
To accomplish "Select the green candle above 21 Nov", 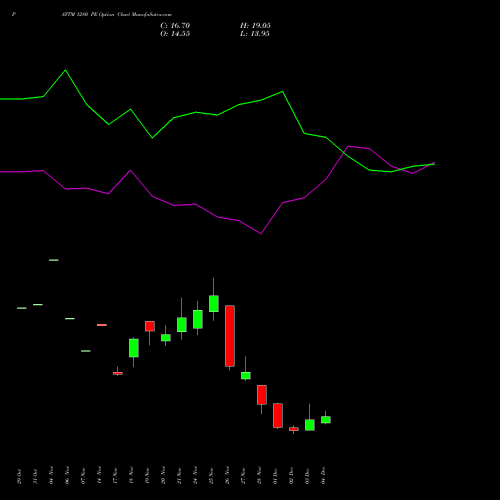I will coord(182,325).
